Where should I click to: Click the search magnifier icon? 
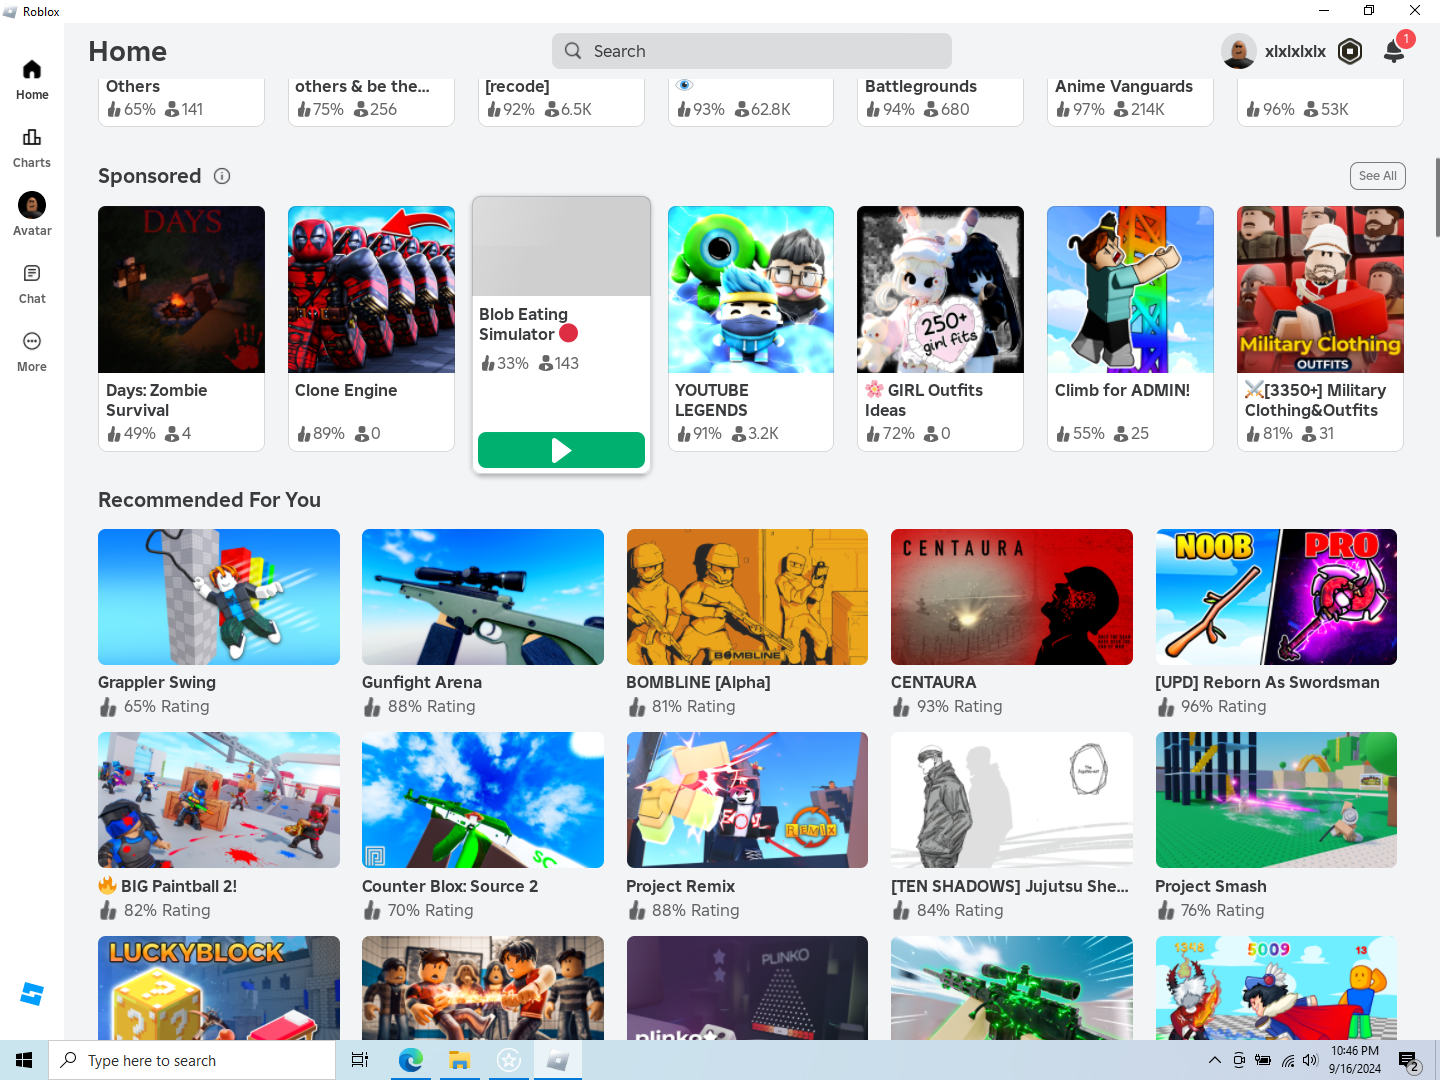573,51
